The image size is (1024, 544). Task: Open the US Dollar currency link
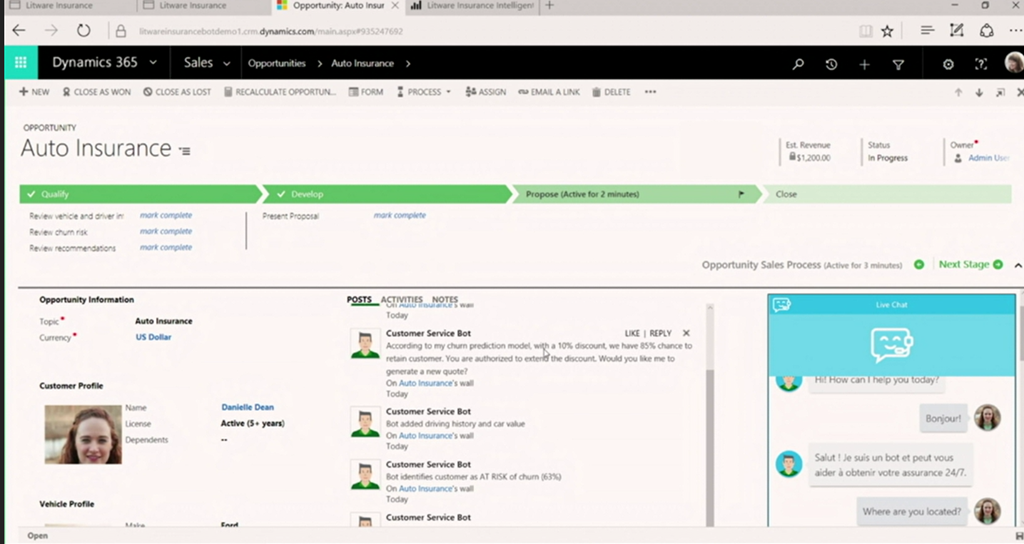coord(153,337)
